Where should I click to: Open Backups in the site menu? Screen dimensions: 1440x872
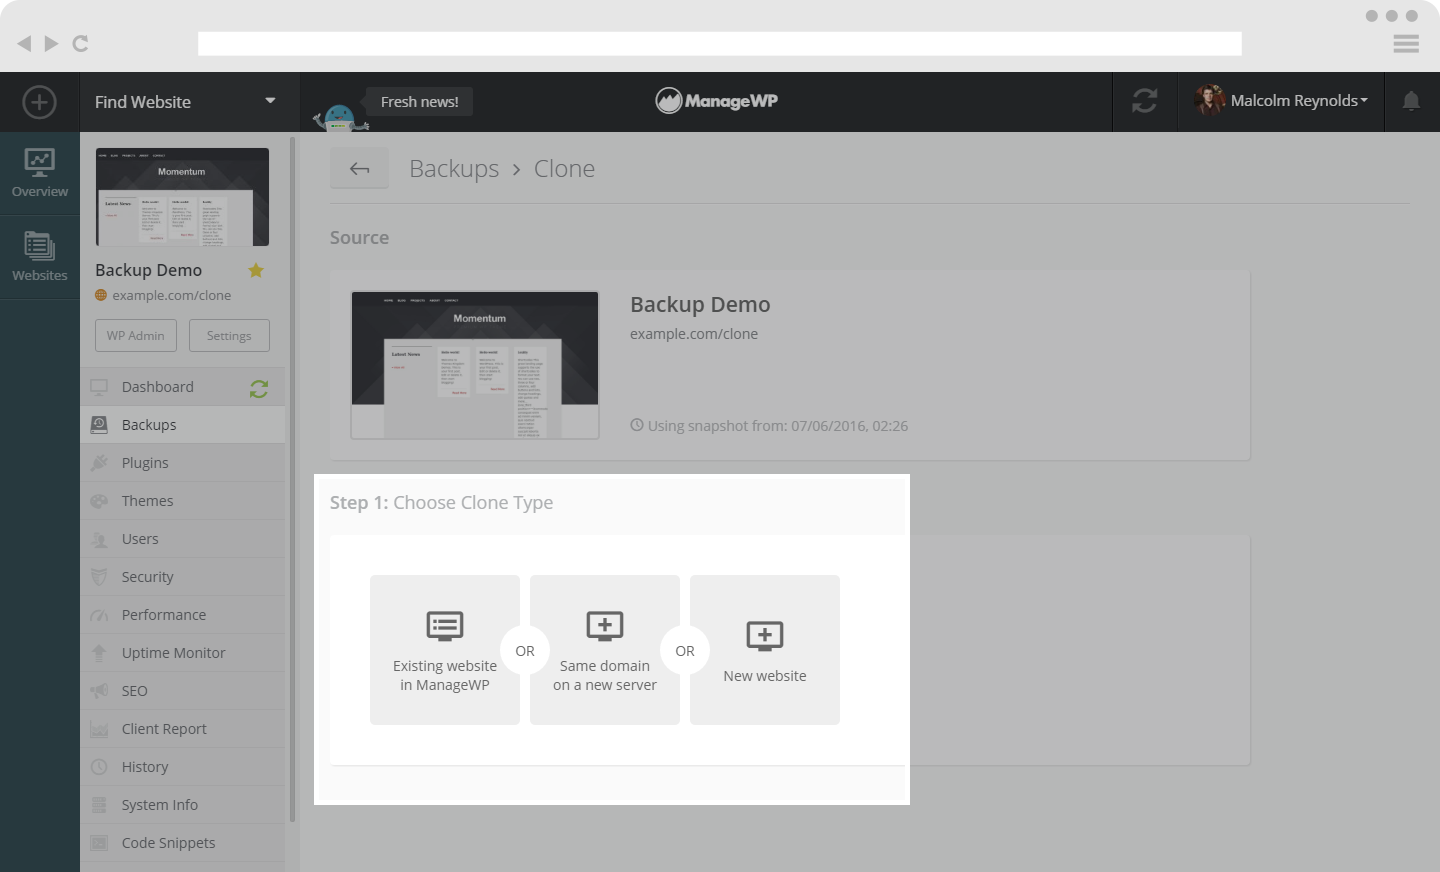point(182,425)
